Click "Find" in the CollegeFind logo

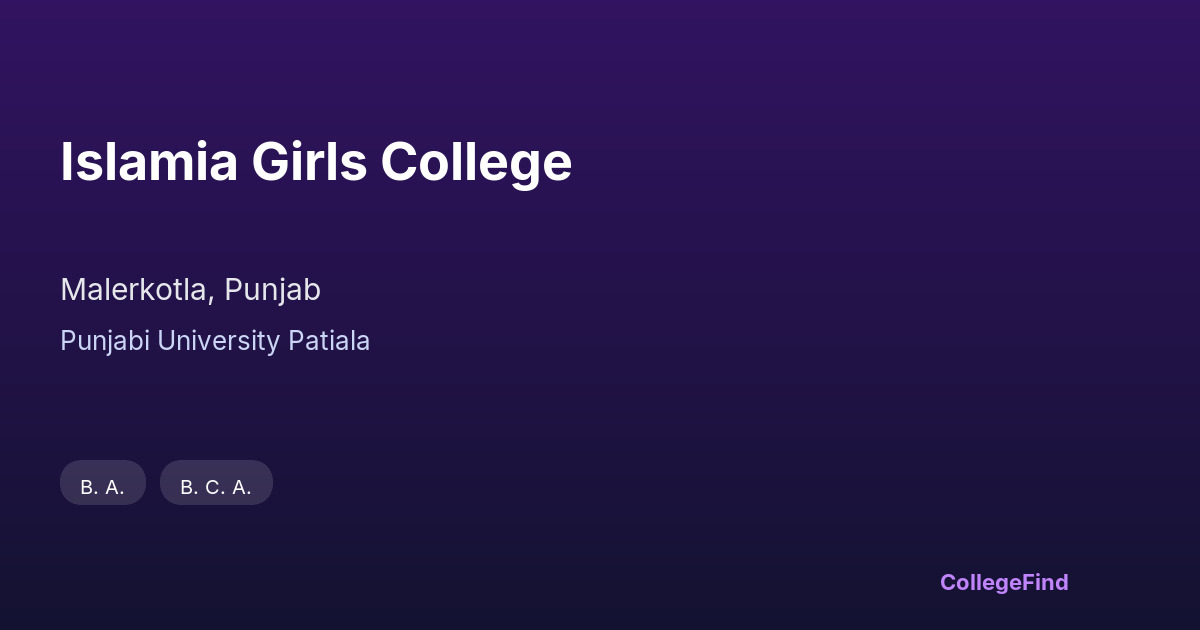1046,582
